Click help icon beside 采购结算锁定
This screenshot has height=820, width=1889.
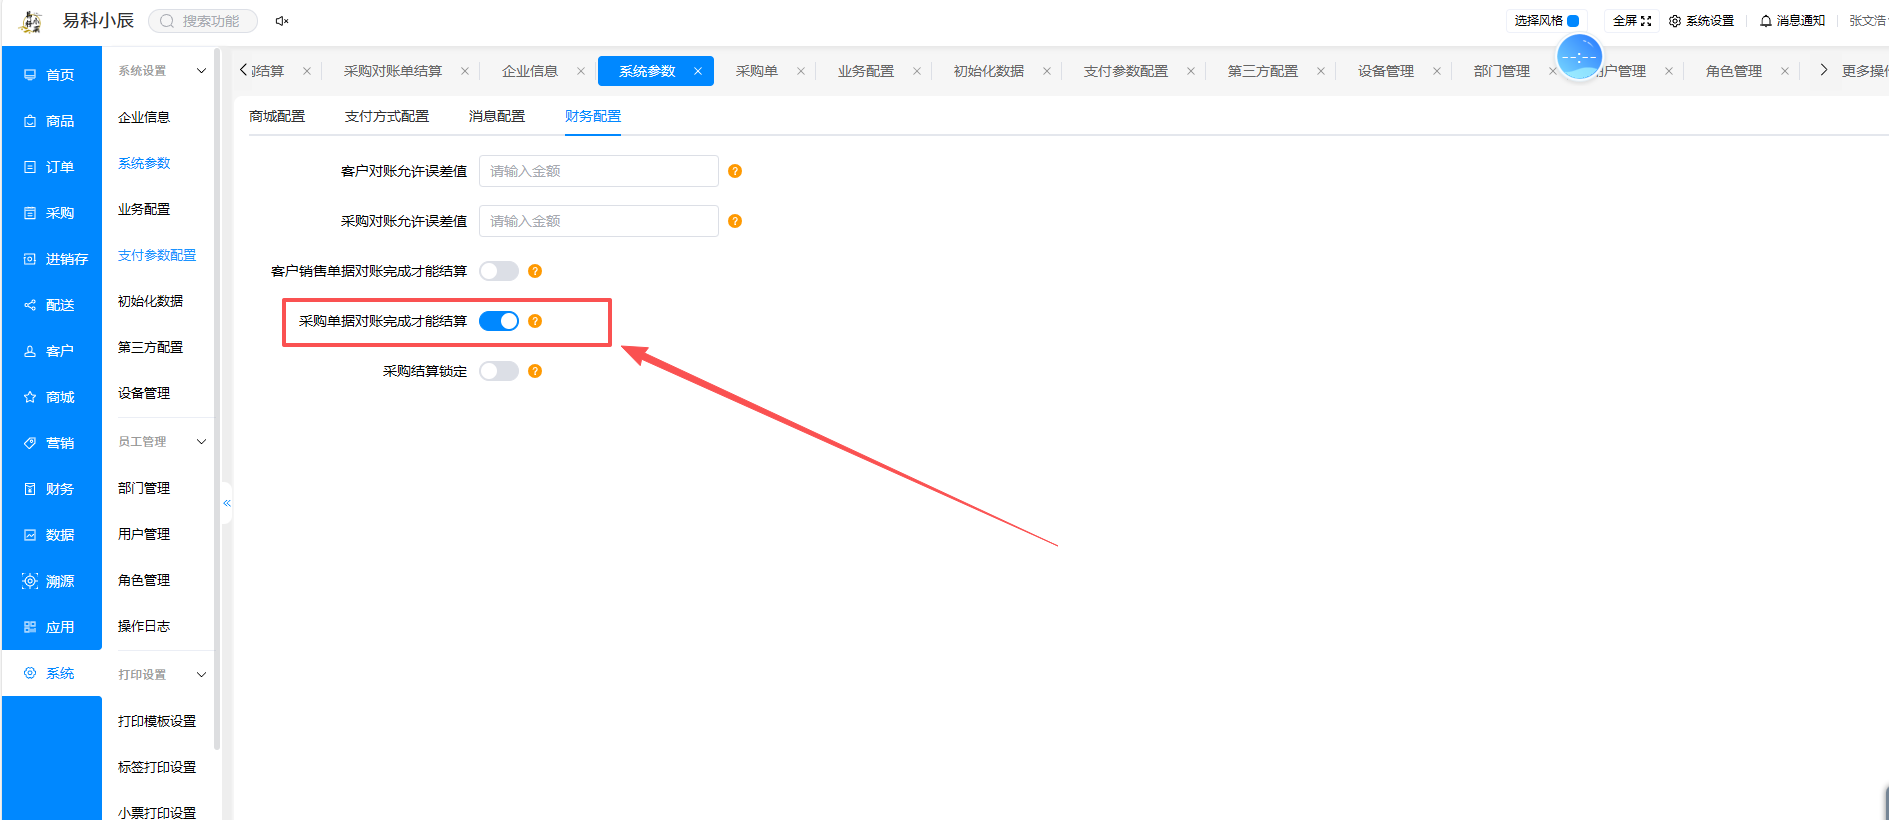[535, 371]
